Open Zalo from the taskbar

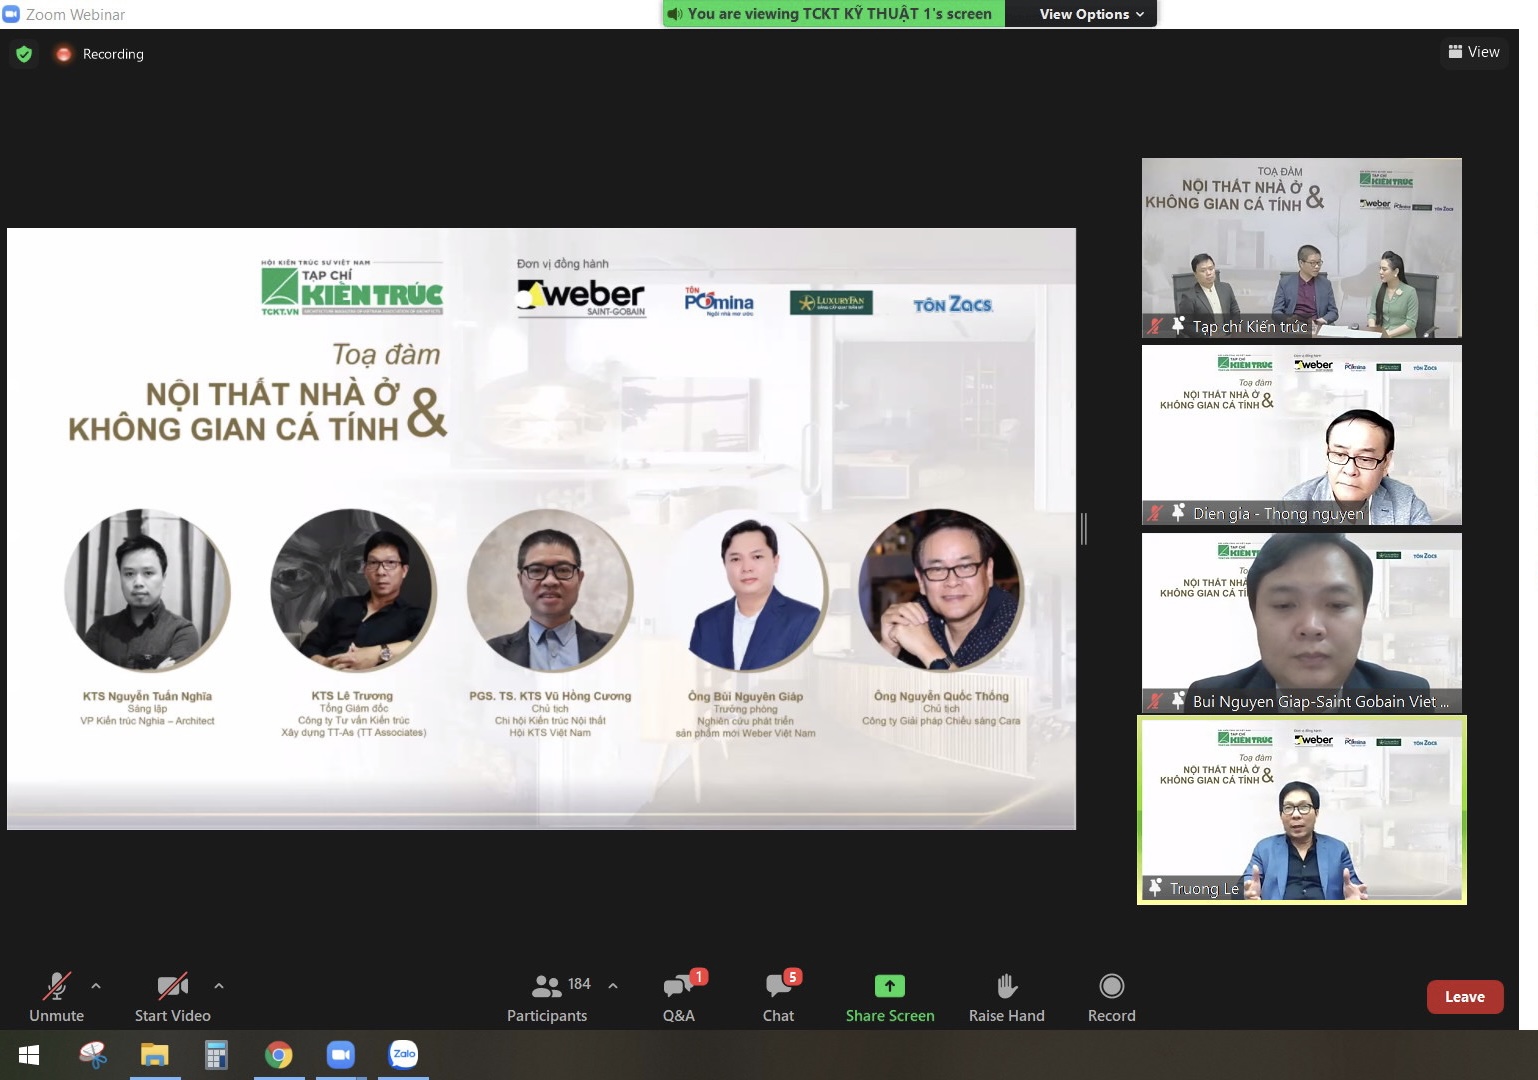click(x=404, y=1055)
